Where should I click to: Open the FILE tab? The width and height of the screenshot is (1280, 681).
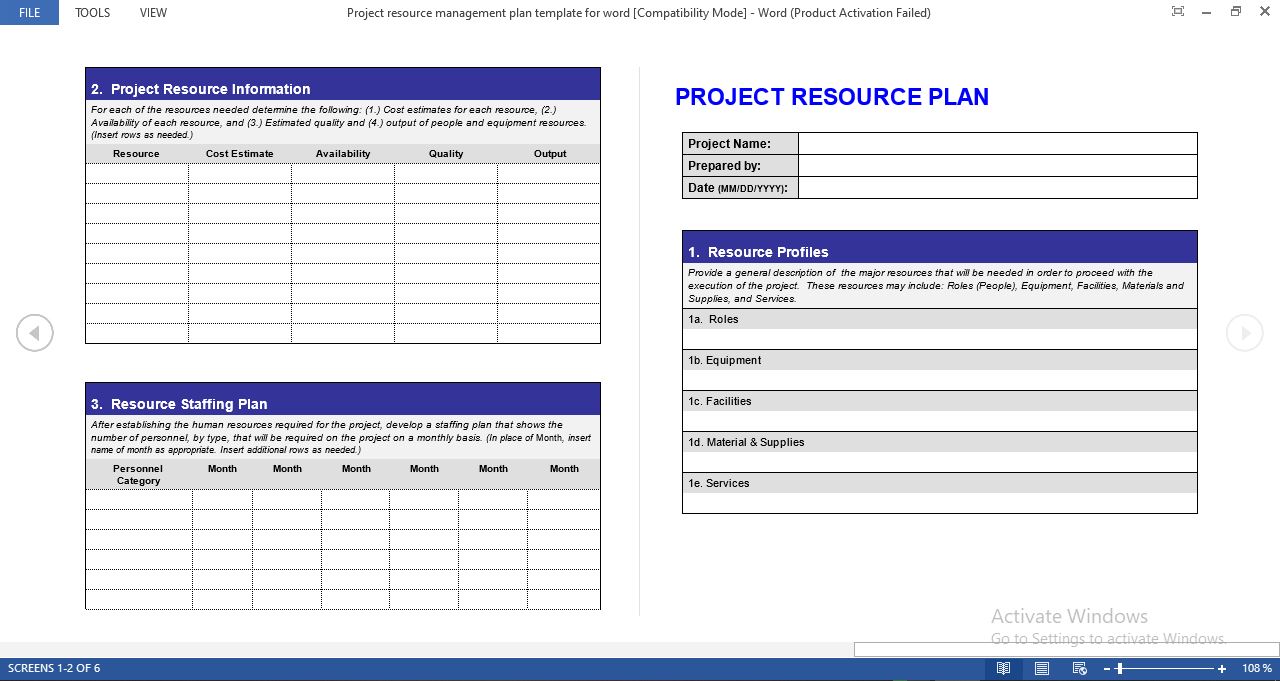click(28, 12)
